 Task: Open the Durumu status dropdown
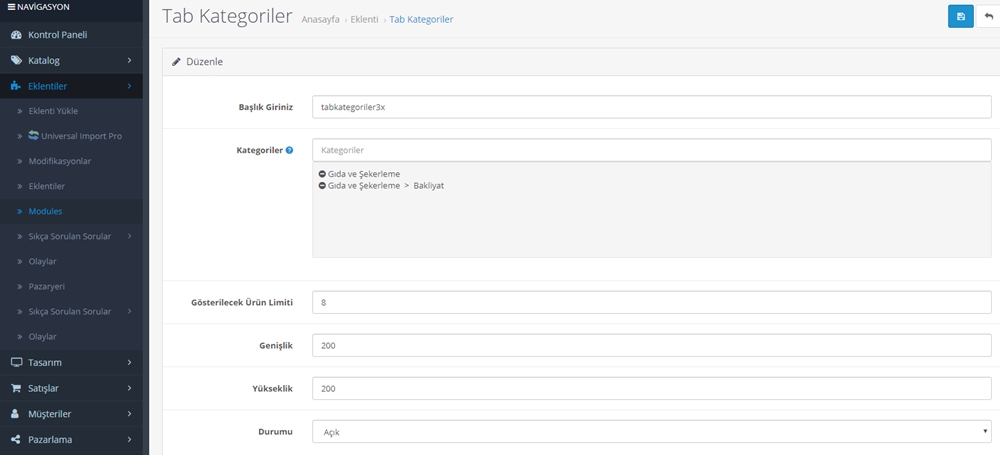(651, 432)
